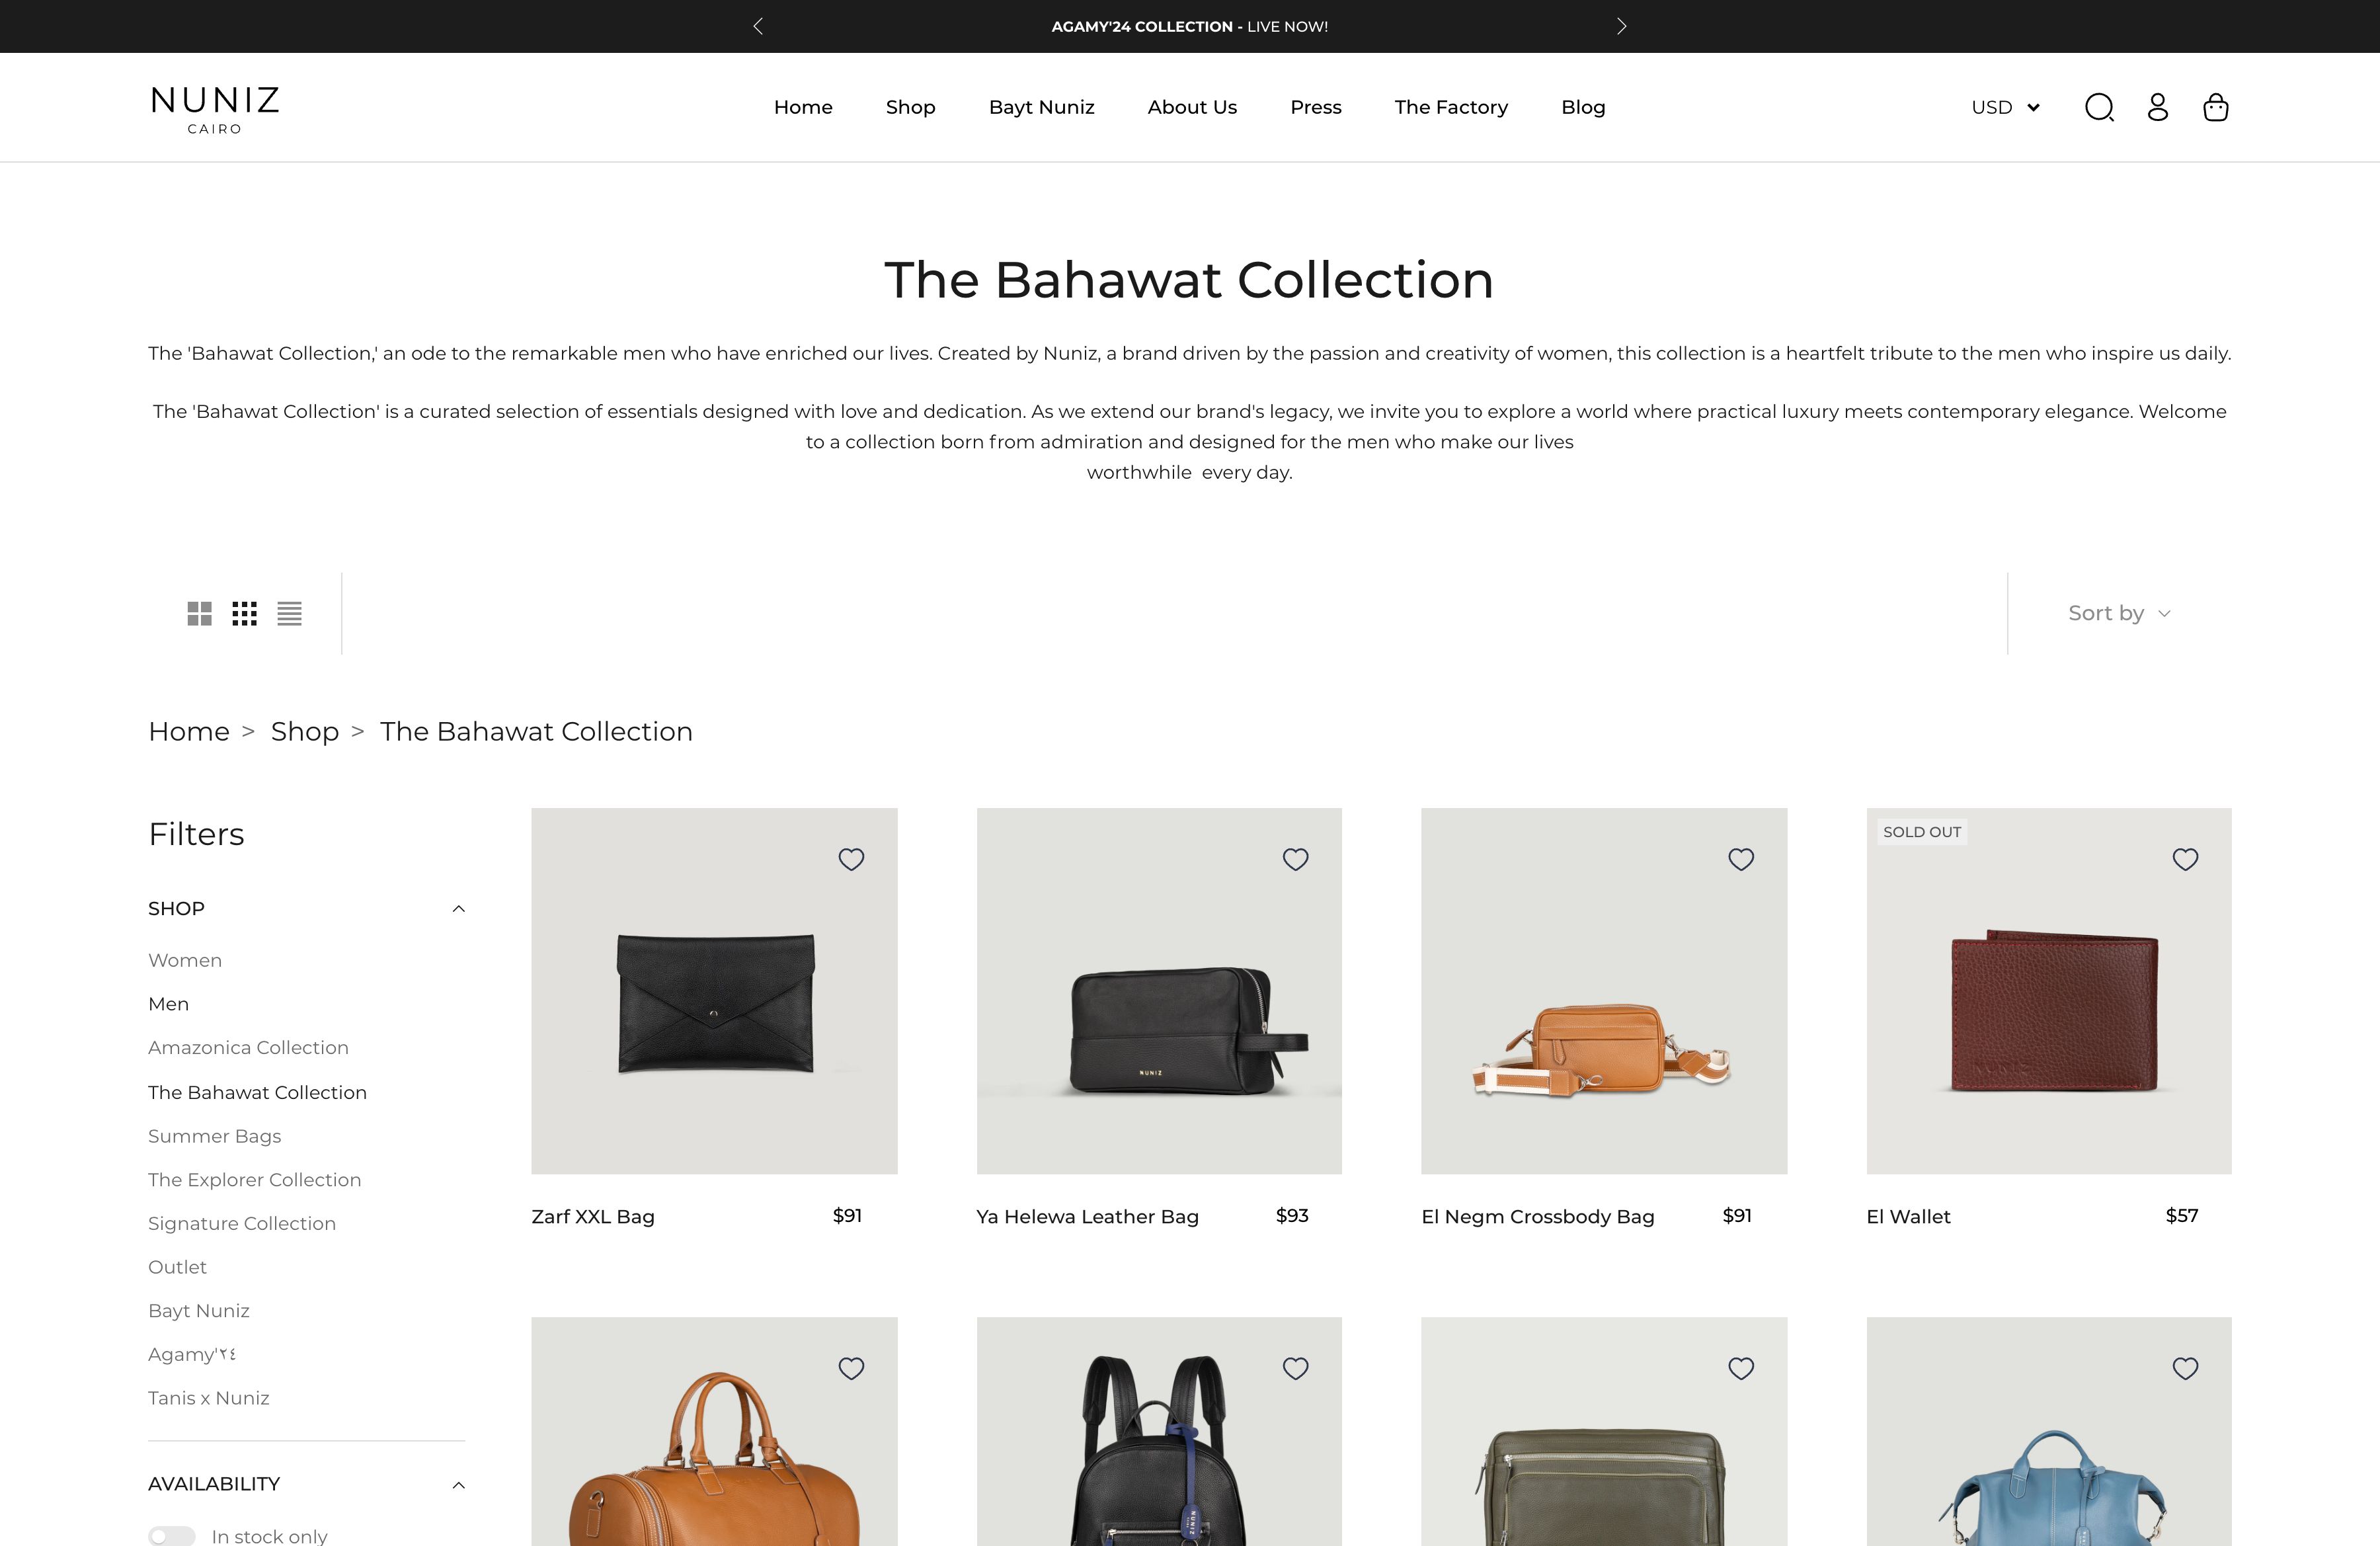This screenshot has width=2380, height=1546.
Task: Add Zarf XXL Bag to wishlist
Action: (x=851, y=859)
